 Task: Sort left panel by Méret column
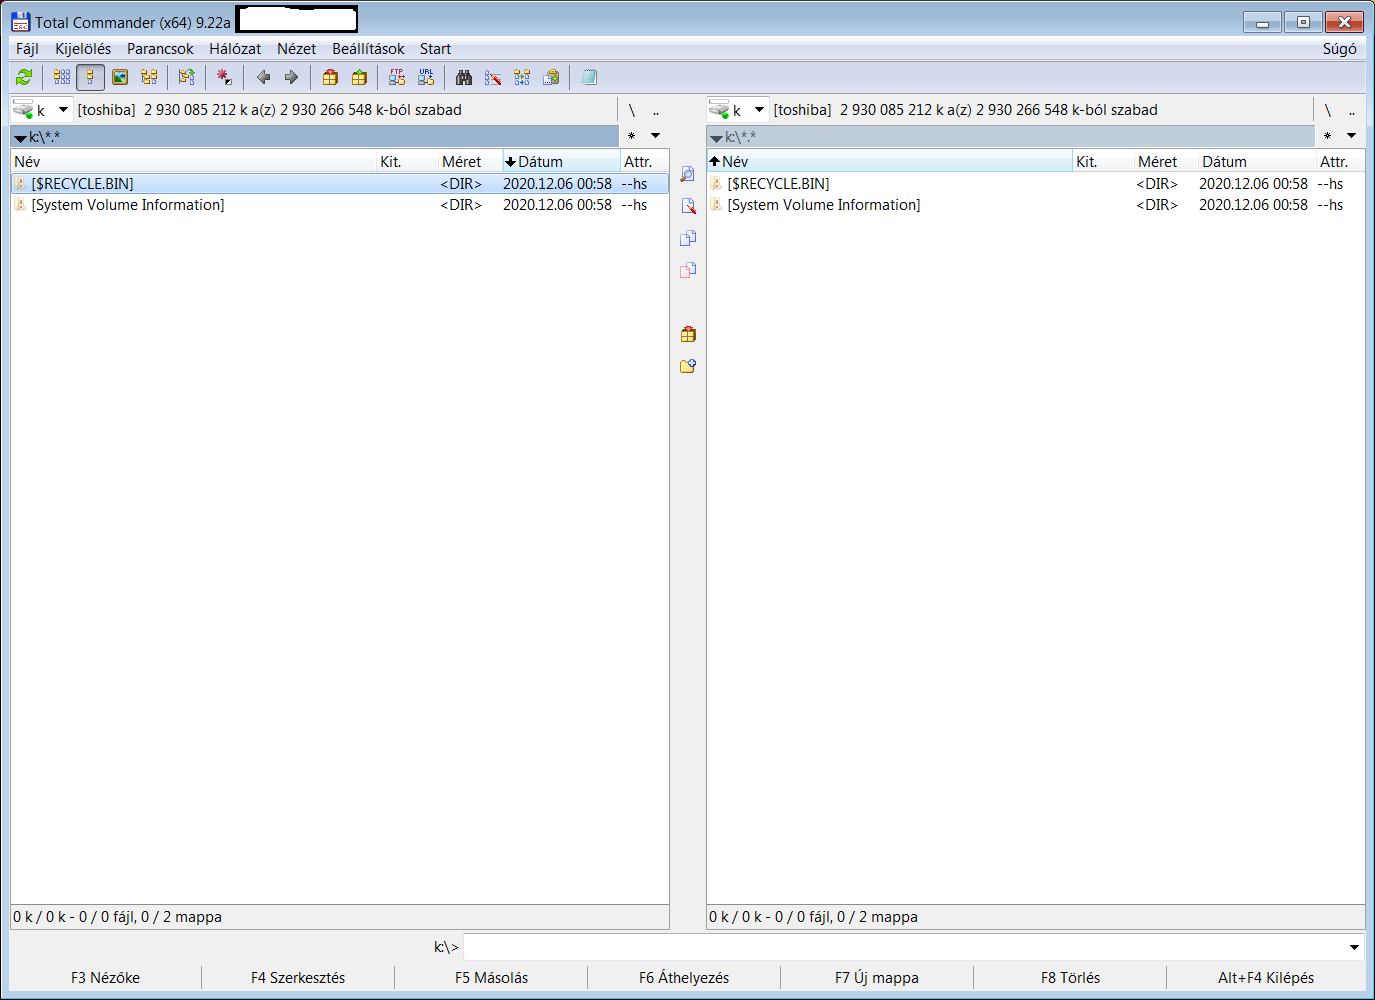[x=470, y=162]
